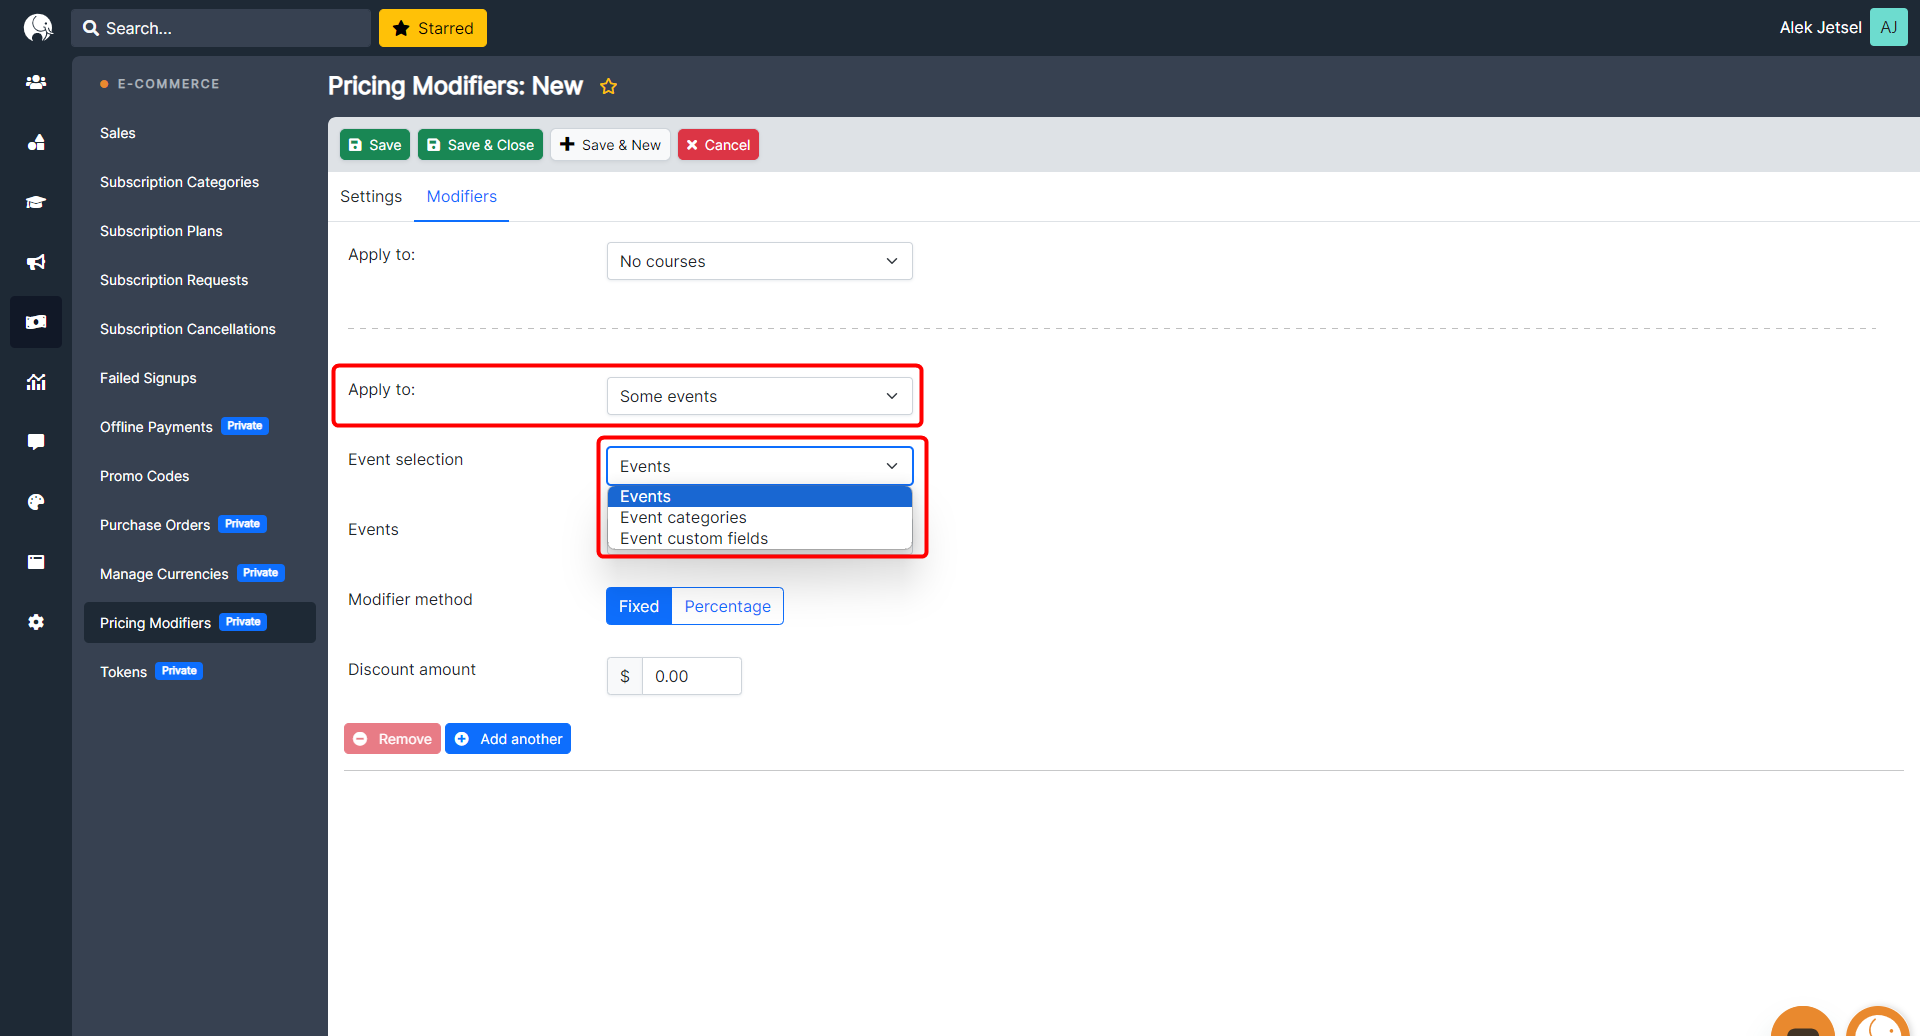This screenshot has width=1920, height=1036.
Task: Open the graduation cap learning icon
Action: (x=36, y=202)
